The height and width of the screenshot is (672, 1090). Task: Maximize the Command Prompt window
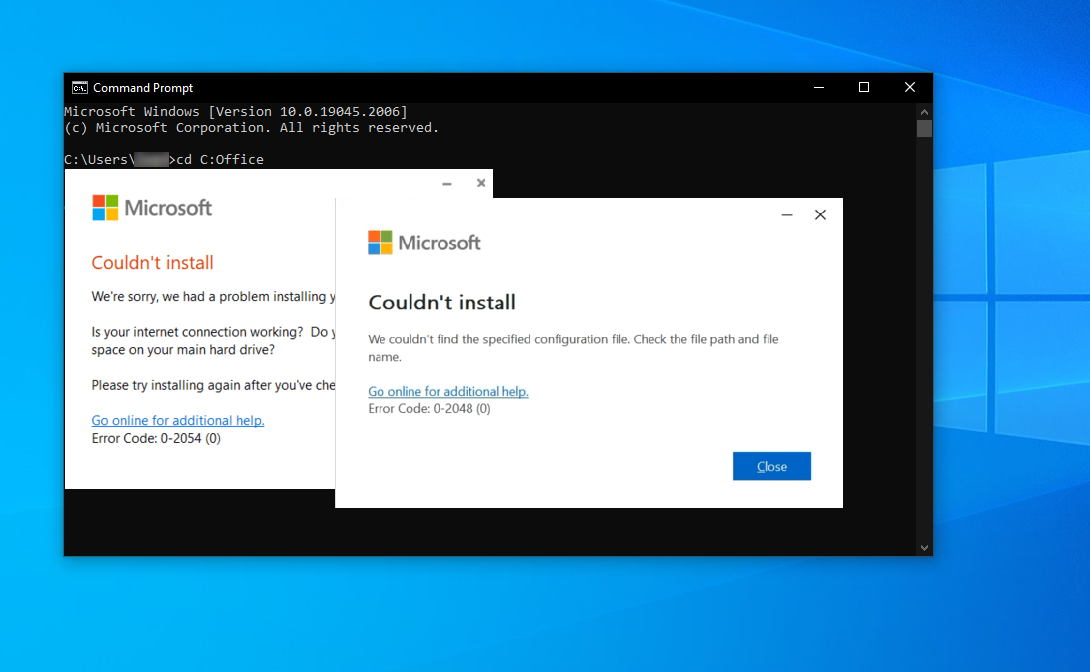(x=864, y=87)
